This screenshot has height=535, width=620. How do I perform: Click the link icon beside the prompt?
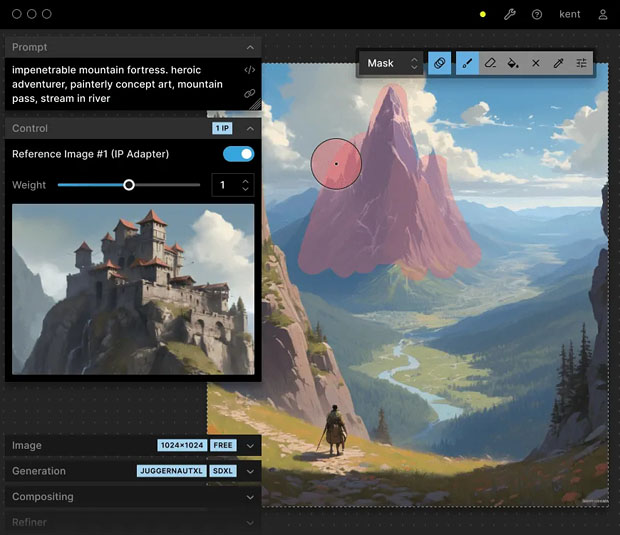point(250,93)
